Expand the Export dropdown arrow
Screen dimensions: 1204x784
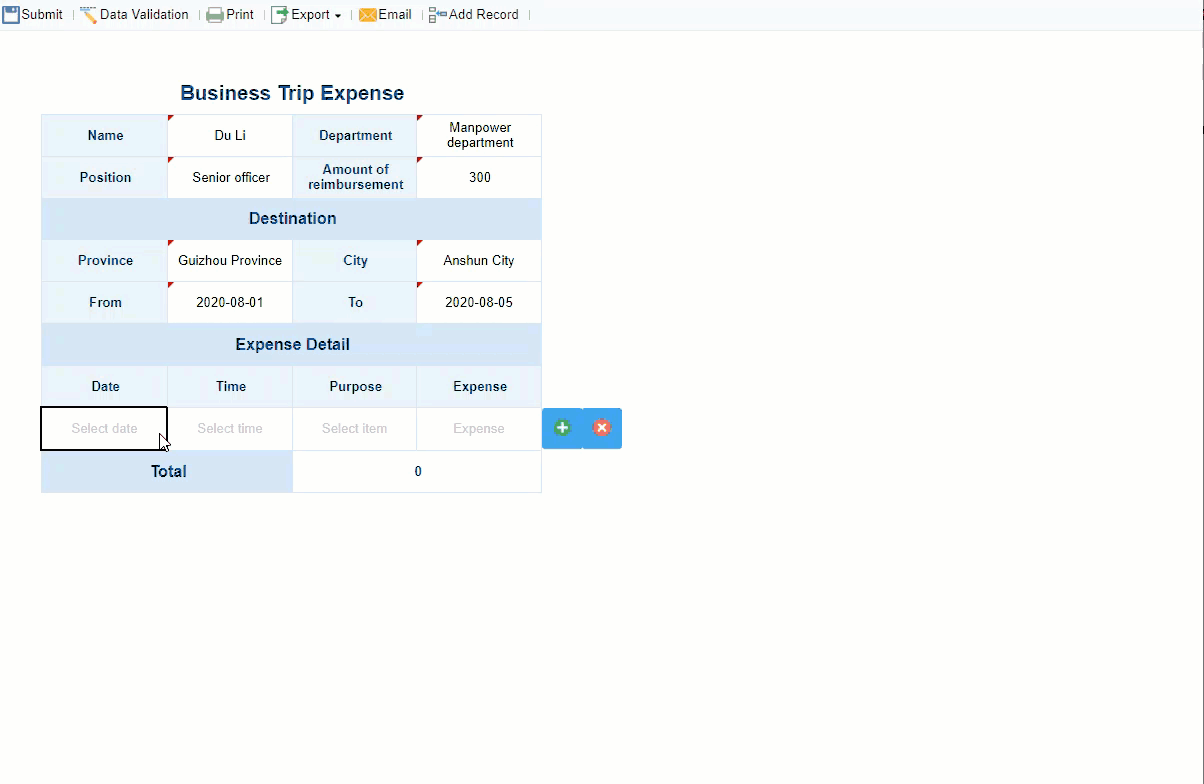(x=338, y=16)
